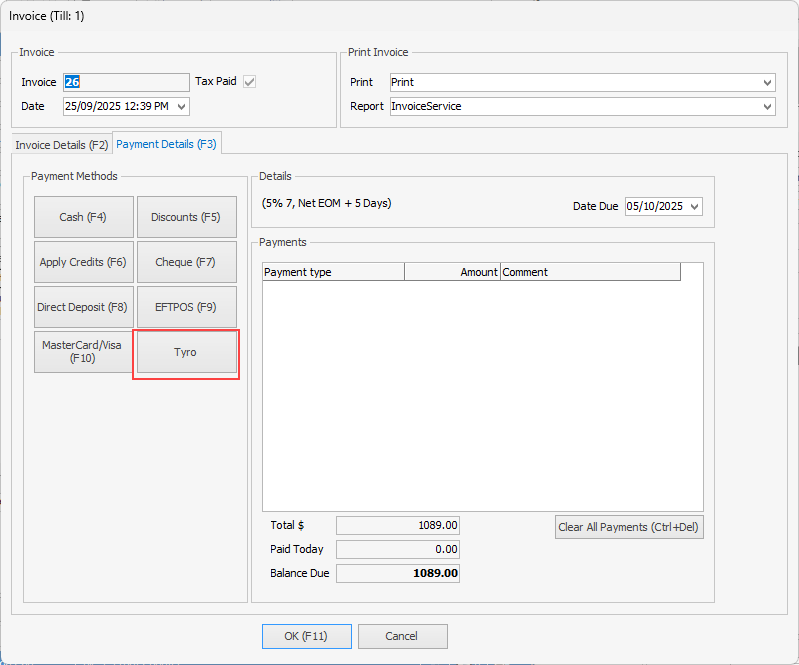Confirm with the OK (F11) button

(x=307, y=636)
